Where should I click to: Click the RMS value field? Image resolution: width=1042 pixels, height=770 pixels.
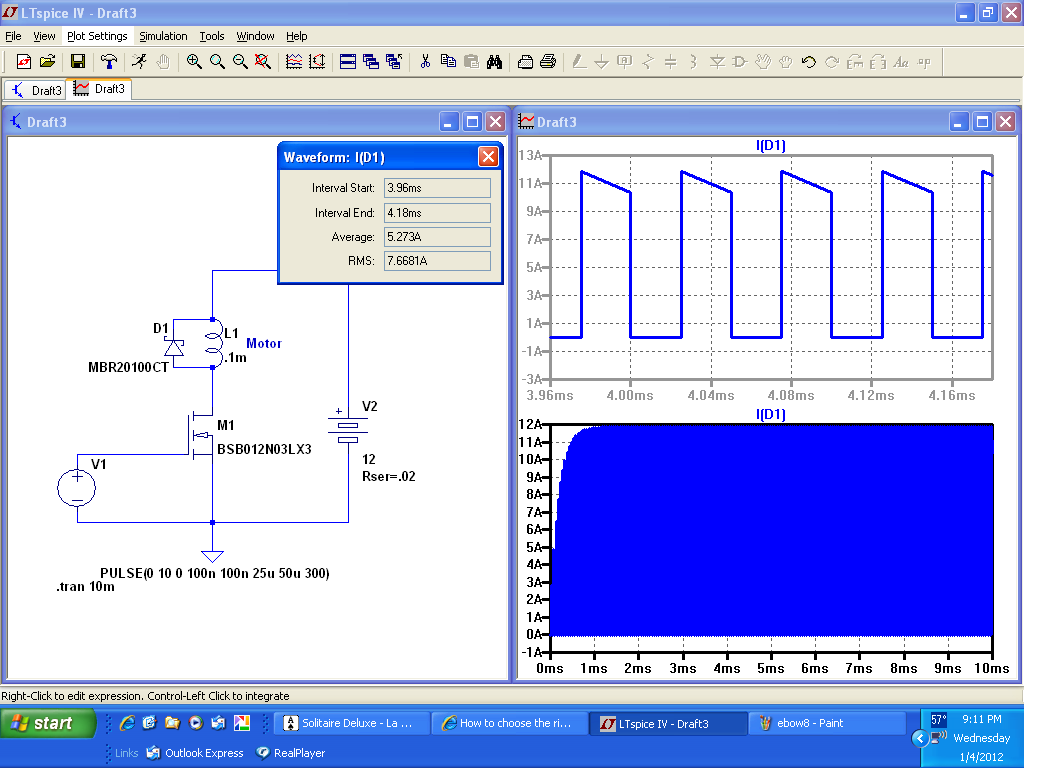[437, 260]
